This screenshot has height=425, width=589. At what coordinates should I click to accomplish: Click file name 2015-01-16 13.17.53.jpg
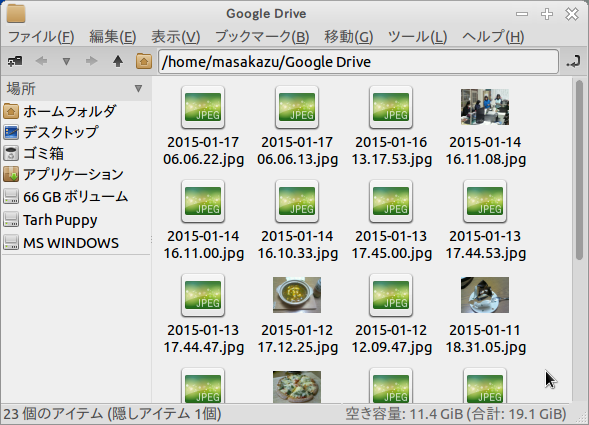pos(391,151)
